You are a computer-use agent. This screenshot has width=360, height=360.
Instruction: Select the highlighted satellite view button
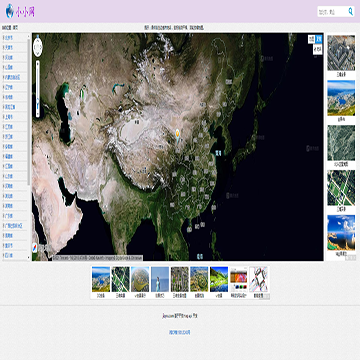click(319, 39)
